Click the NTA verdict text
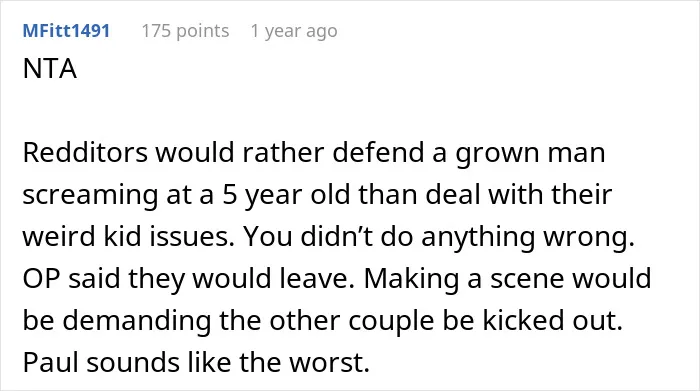The width and height of the screenshot is (700, 391). pos(50,69)
